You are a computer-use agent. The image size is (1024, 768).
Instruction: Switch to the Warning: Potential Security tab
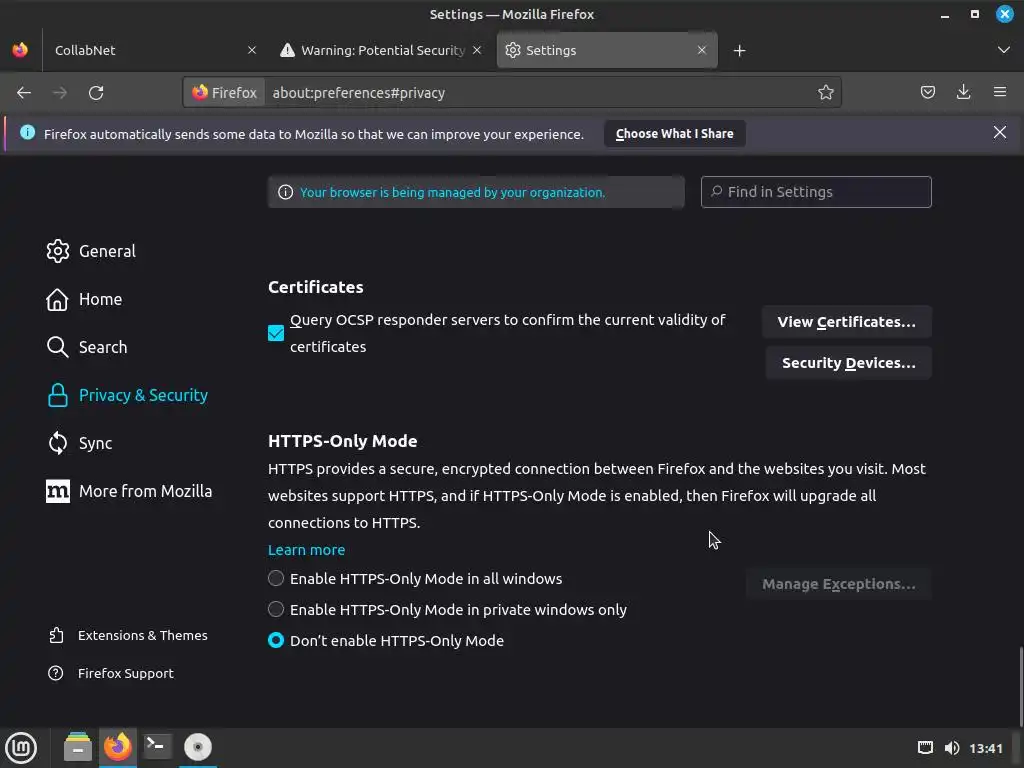tap(381, 50)
